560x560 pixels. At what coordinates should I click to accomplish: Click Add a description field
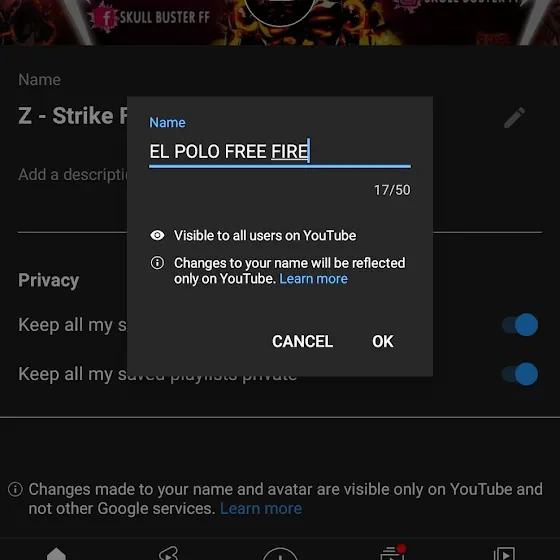click(x=73, y=175)
